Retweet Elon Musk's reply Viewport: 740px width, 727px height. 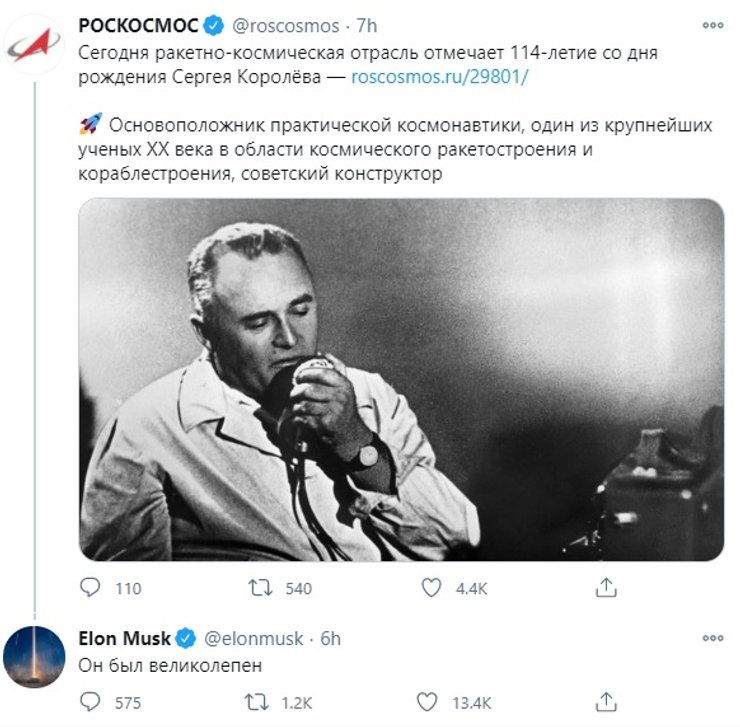coord(260,701)
